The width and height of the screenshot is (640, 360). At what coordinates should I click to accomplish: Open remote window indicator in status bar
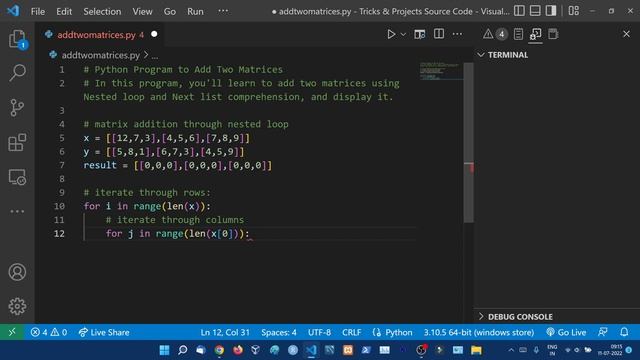[x=12, y=332]
